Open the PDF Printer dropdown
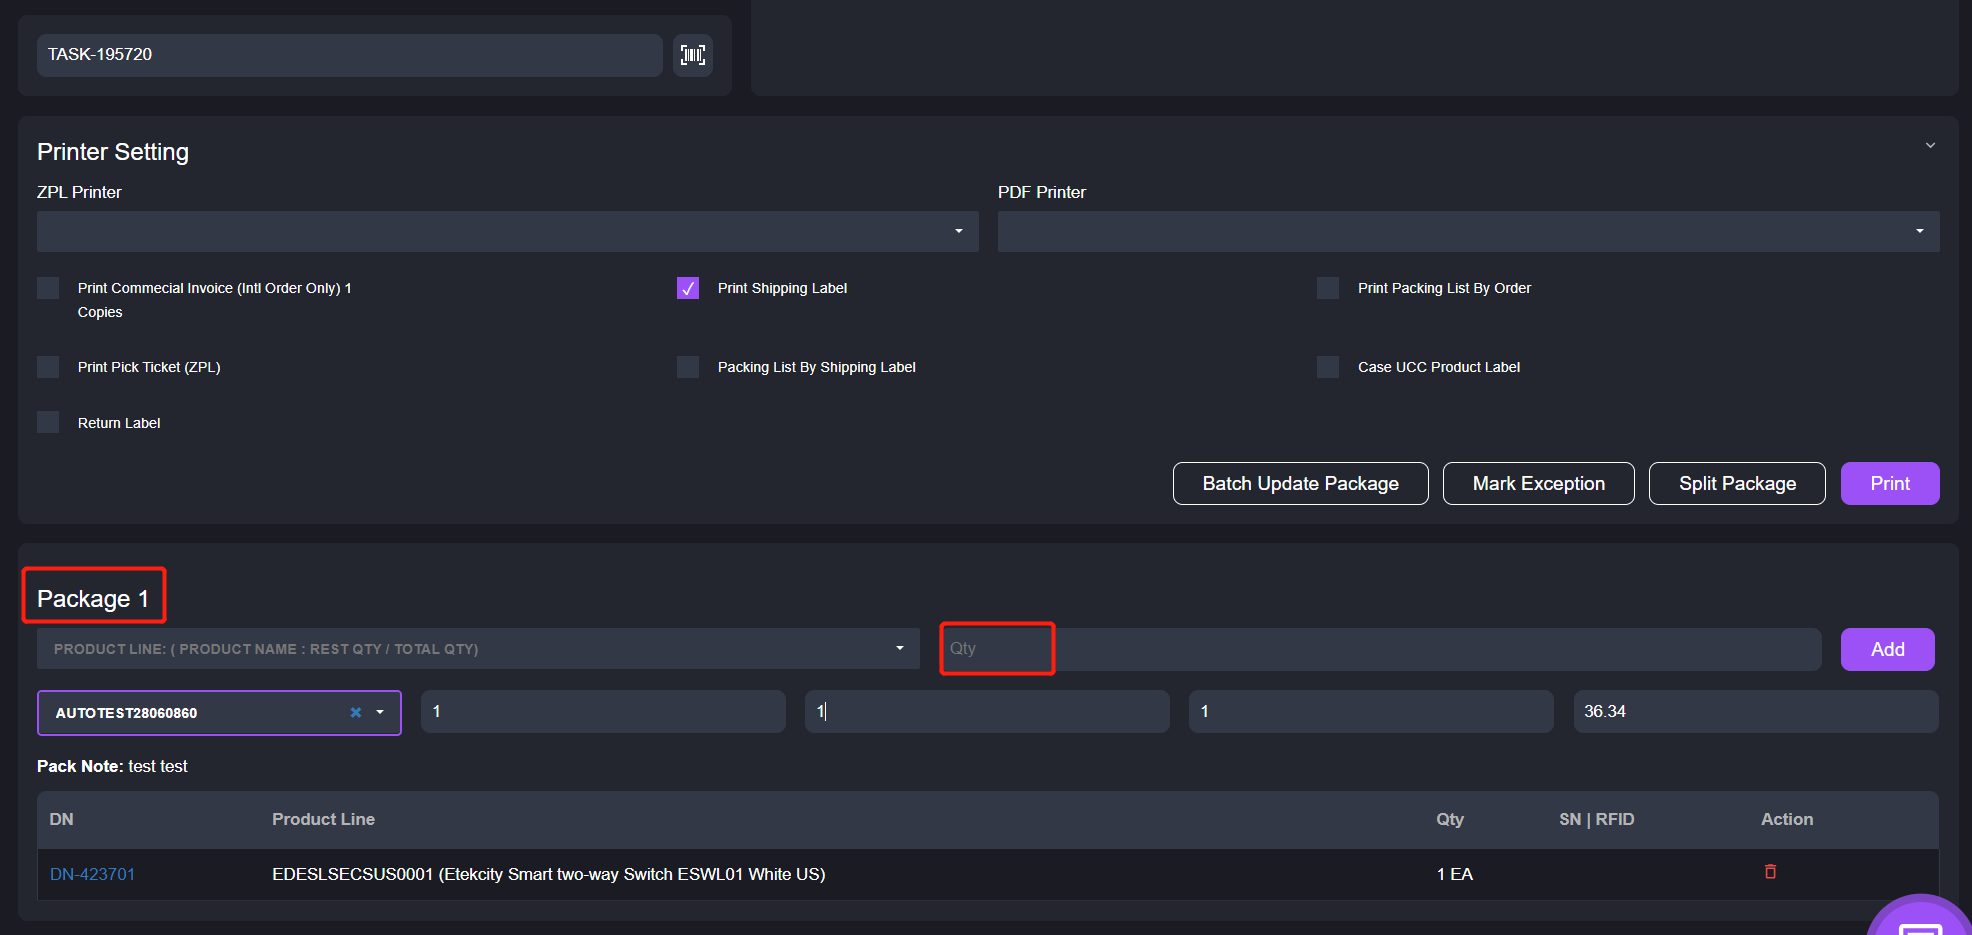This screenshot has width=1972, height=935. [1467, 231]
